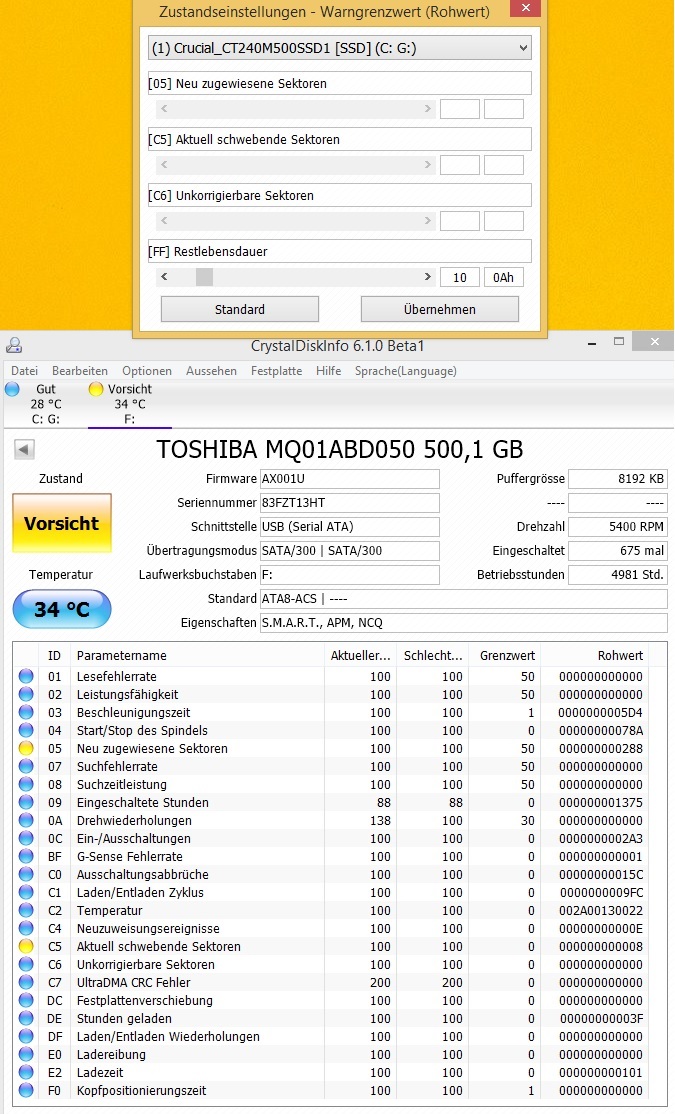Viewport: 675px width, 1114px height.
Task: Click blue status icon of Festplattenverschiebung row
Action: coord(26,1000)
